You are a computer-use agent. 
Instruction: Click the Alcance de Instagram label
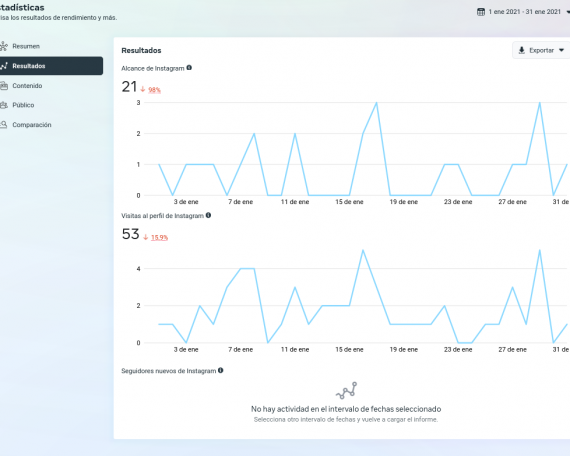pos(153,68)
